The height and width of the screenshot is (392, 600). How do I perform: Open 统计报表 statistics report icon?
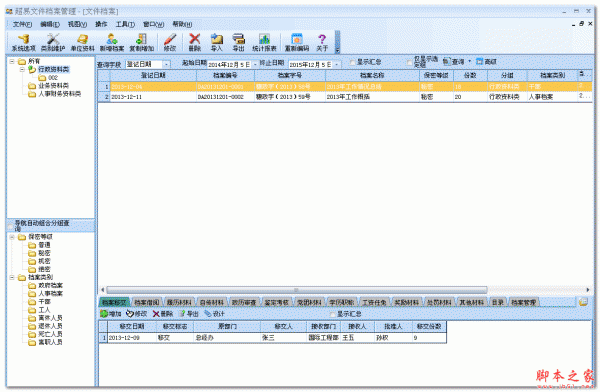tap(264, 42)
